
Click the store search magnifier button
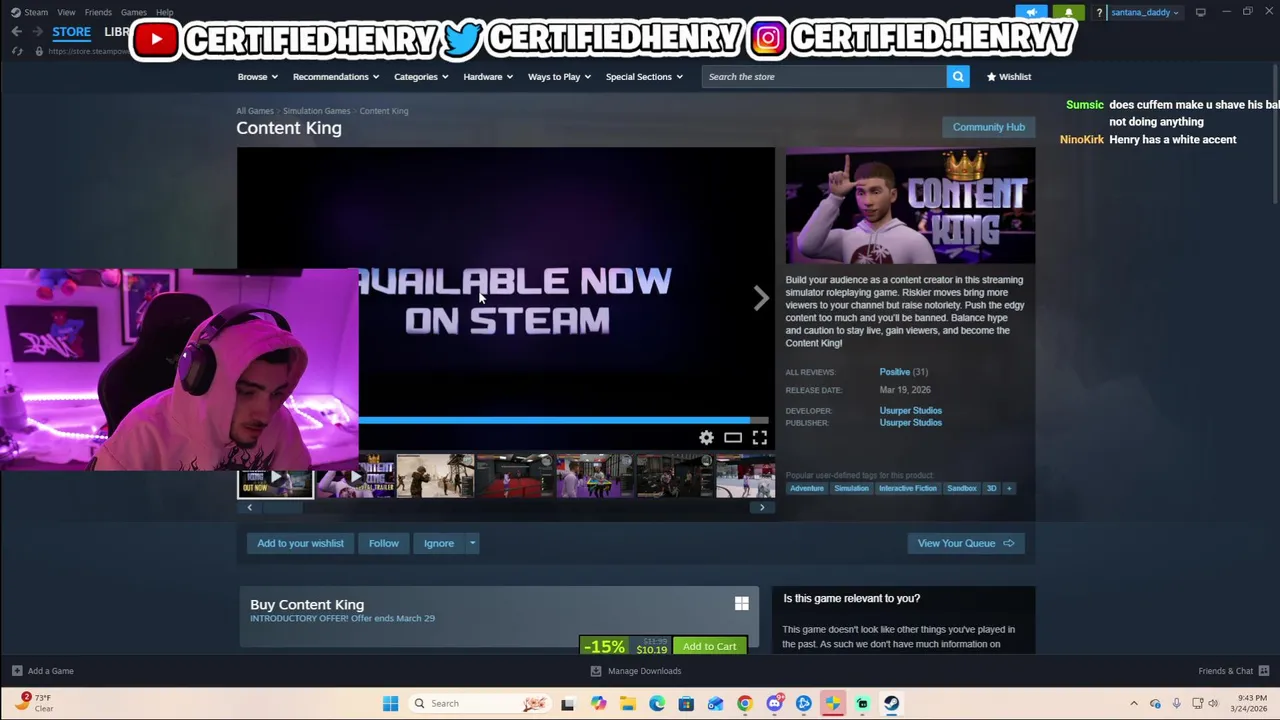[958, 77]
